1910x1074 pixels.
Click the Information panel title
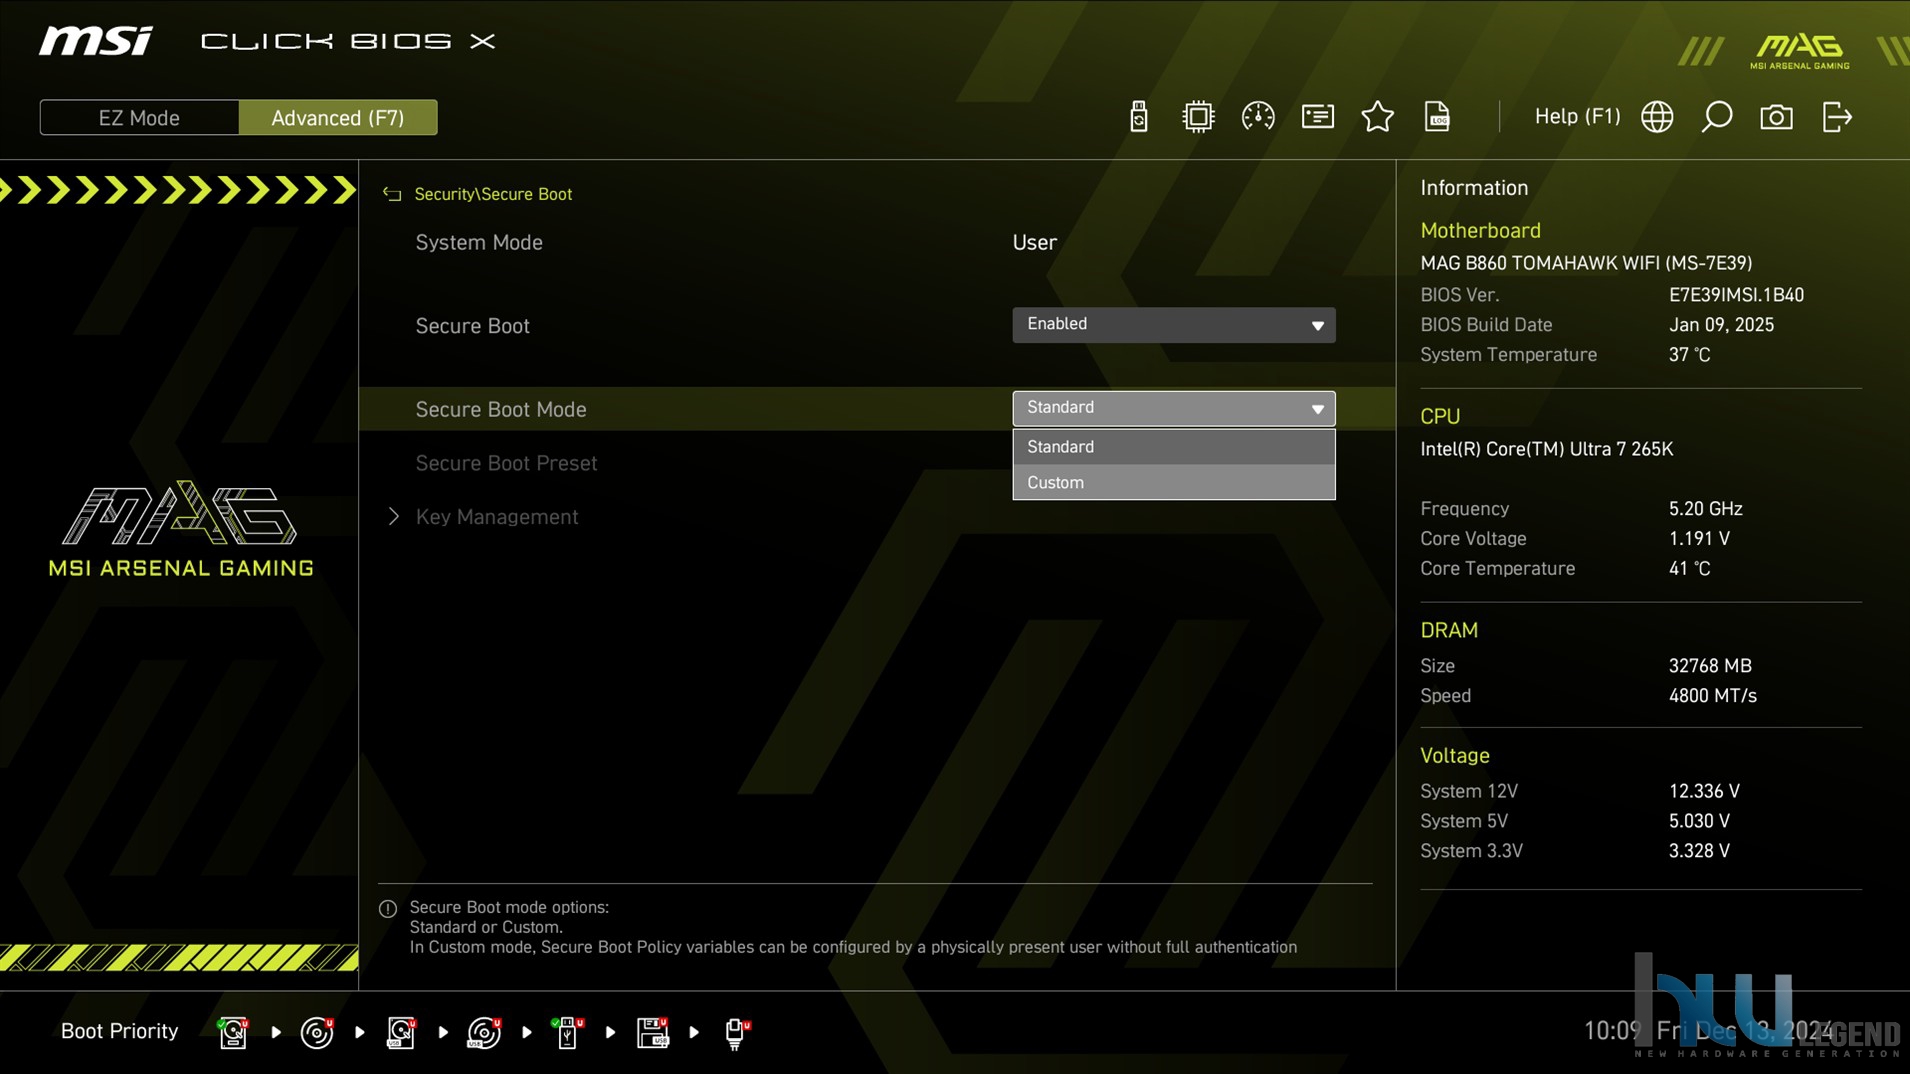tap(1474, 188)
